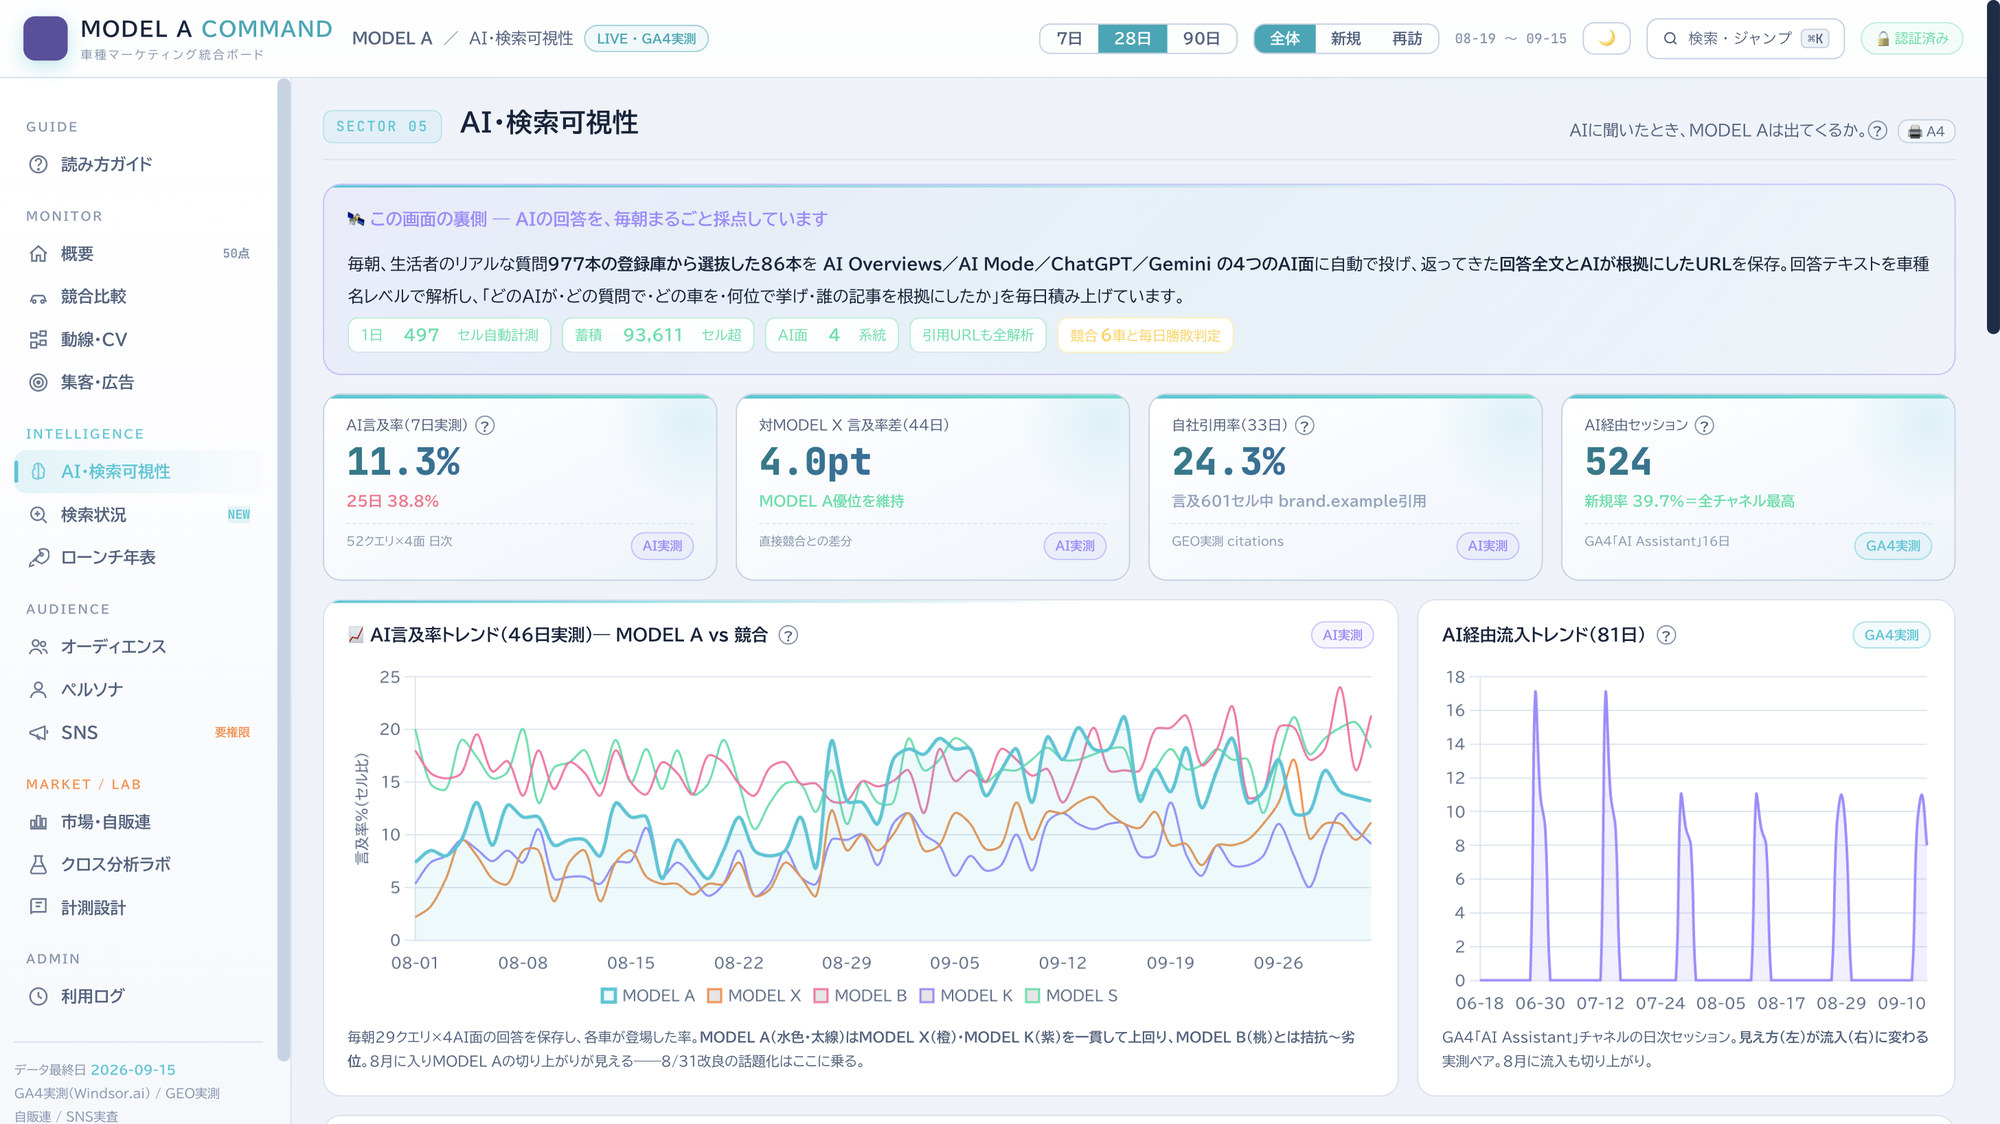The image size is (2000, 1124).
Task: Click help icon beside AI言及率(7日実測)
Action: tap(485, 425)
